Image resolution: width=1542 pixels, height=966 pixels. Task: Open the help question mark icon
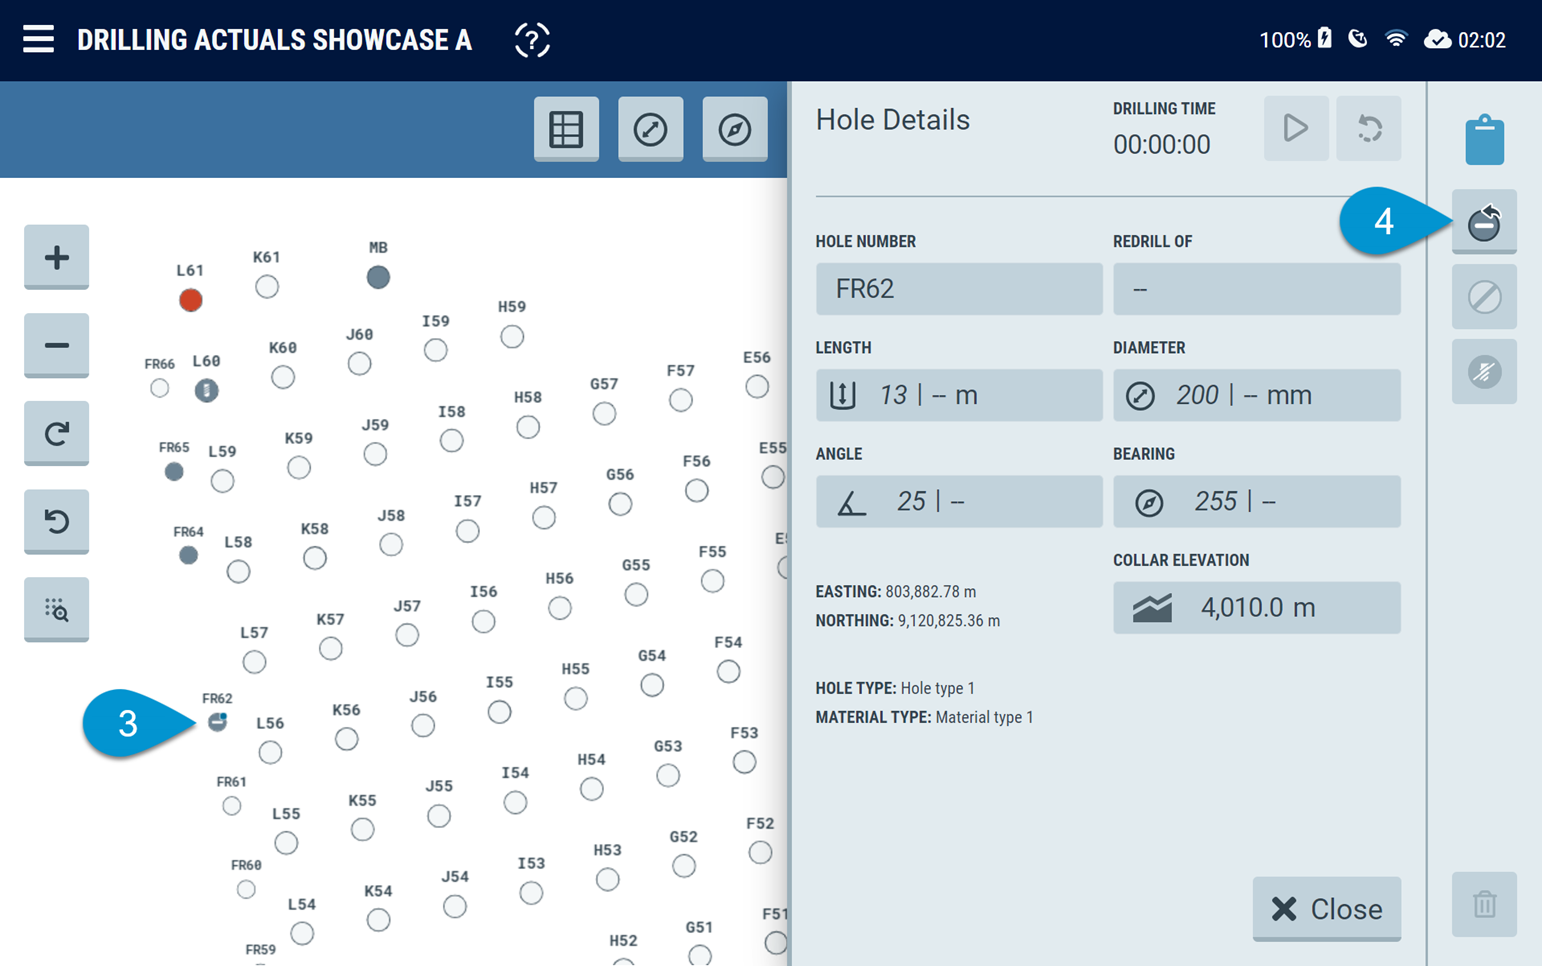(x=532, y=40)
